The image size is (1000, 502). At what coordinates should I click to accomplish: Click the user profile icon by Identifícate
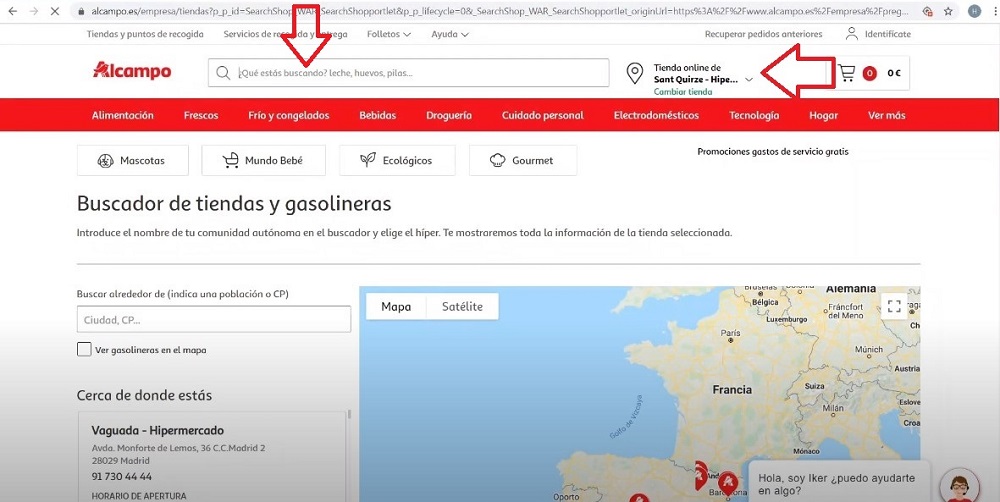(851, 33)
